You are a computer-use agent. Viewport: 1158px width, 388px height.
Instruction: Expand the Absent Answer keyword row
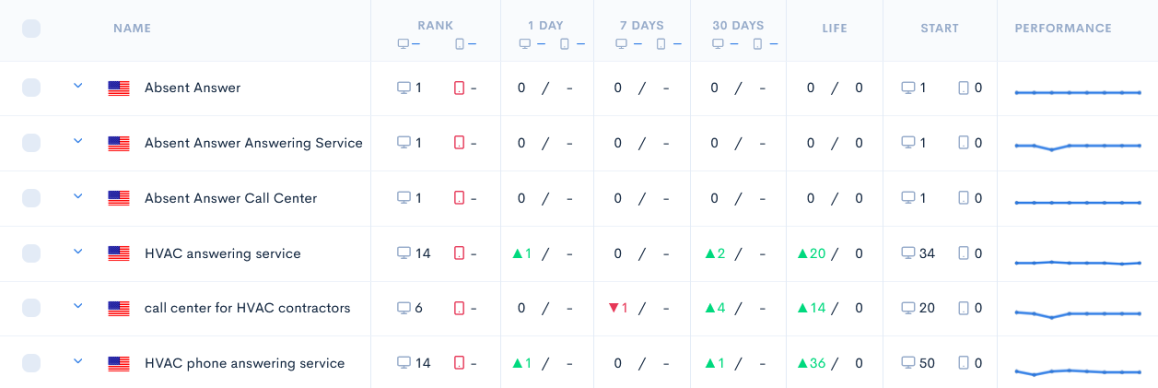click(x=78, y=86)
